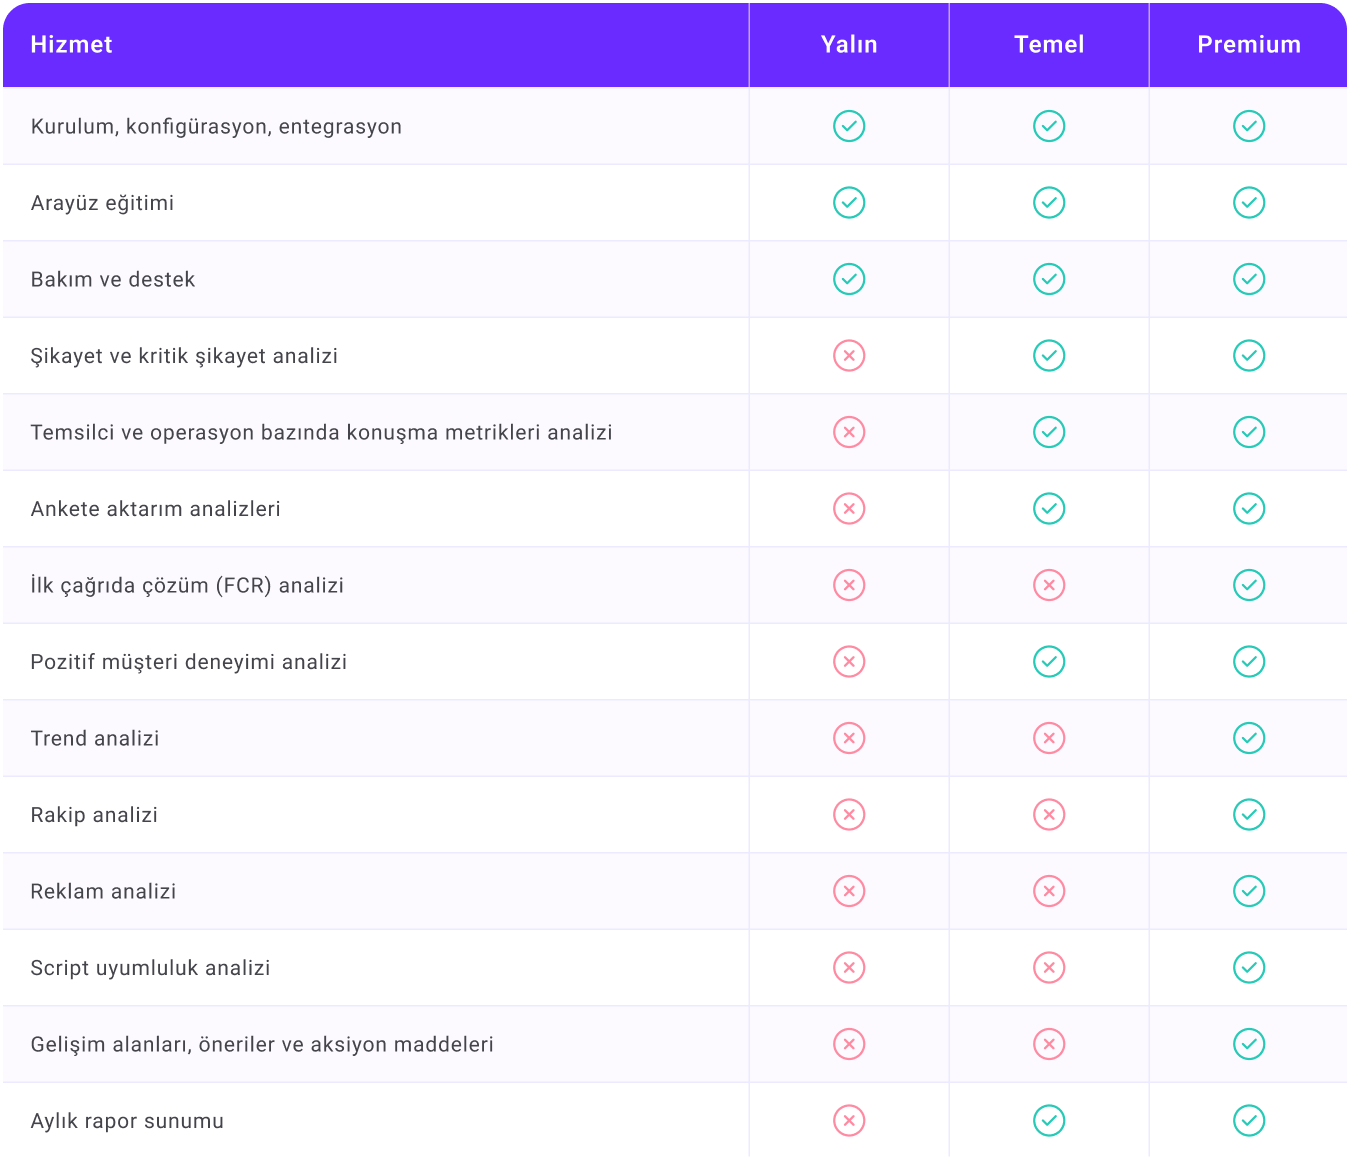Click Yalın cross for Ankete aktarım analizleri
Viewport: 1350px width, 1160px height.
[x=849, y=509]
